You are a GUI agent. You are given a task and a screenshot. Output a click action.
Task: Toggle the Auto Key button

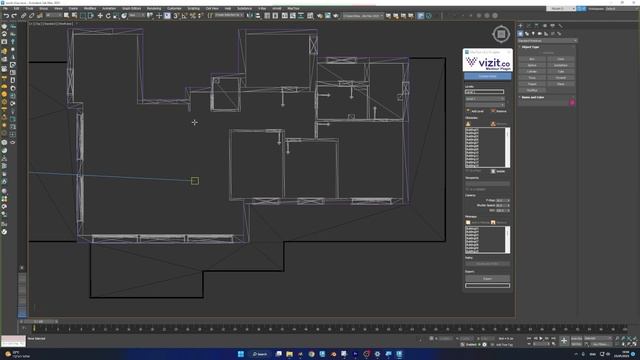coord(576,338)
